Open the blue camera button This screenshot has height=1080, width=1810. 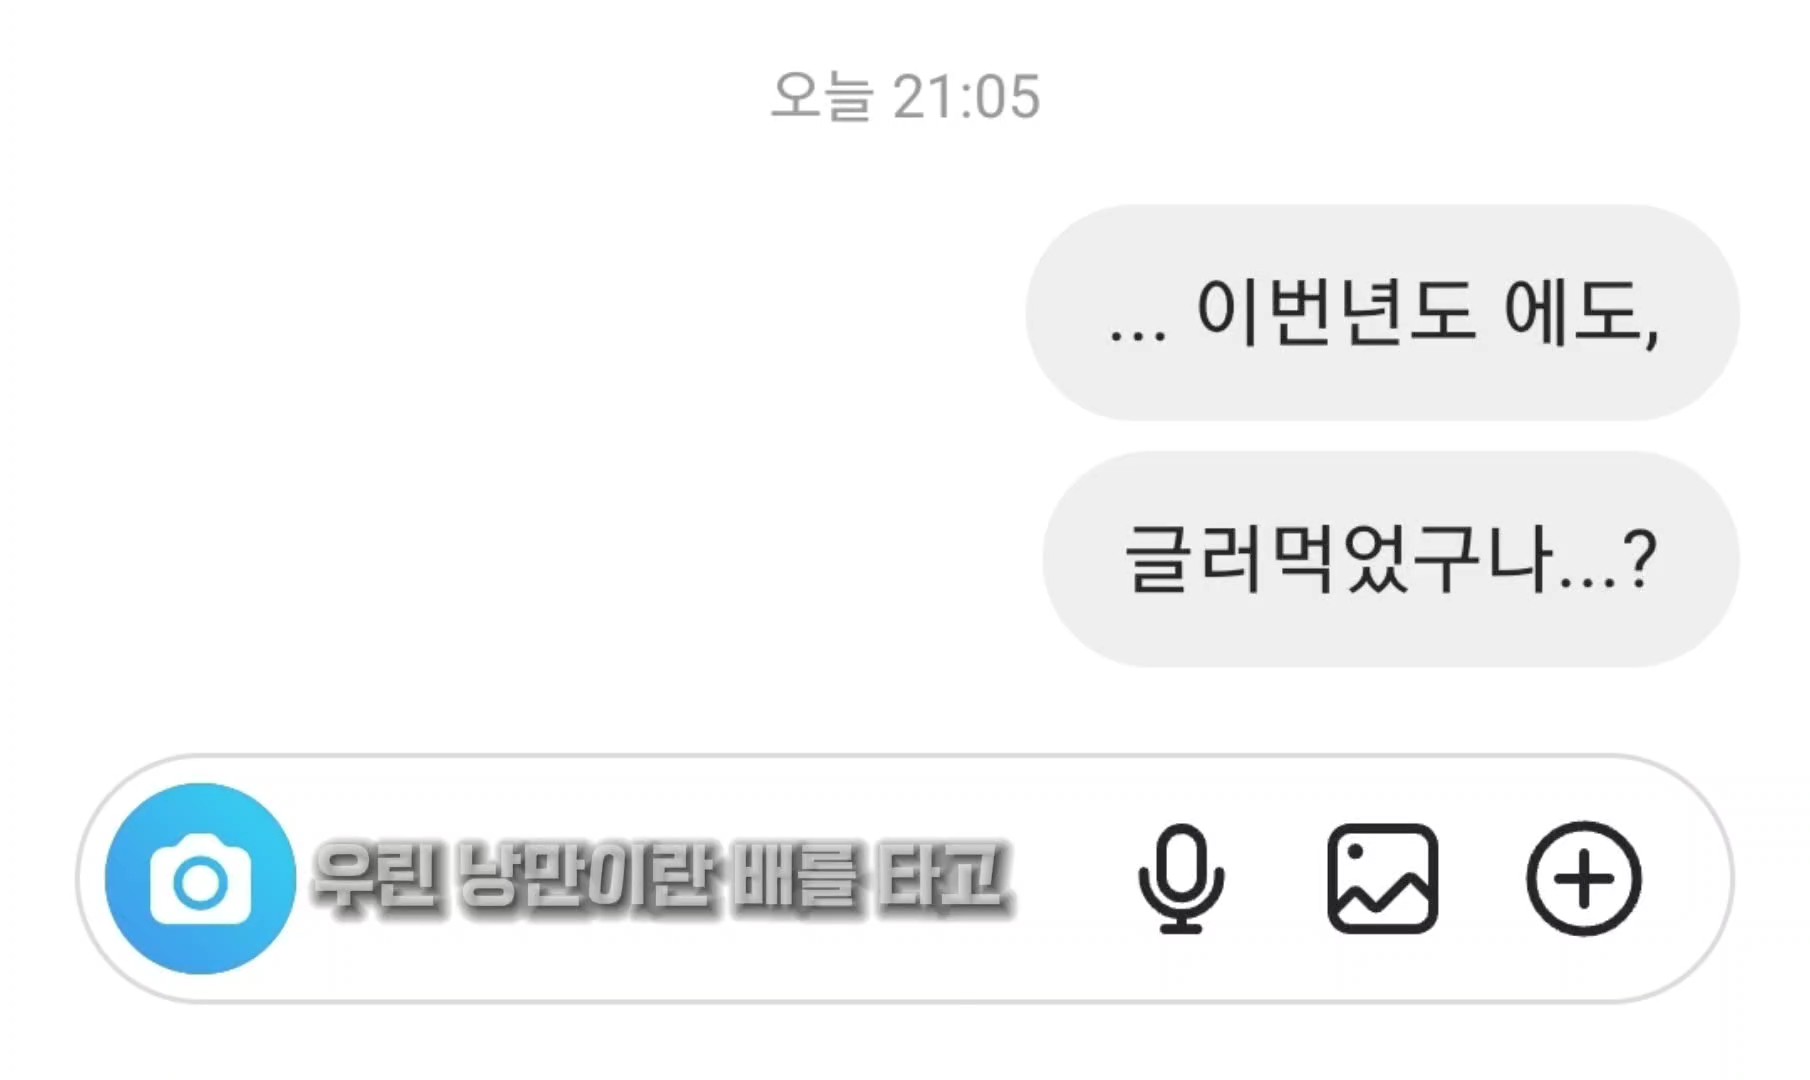[201, 878]
